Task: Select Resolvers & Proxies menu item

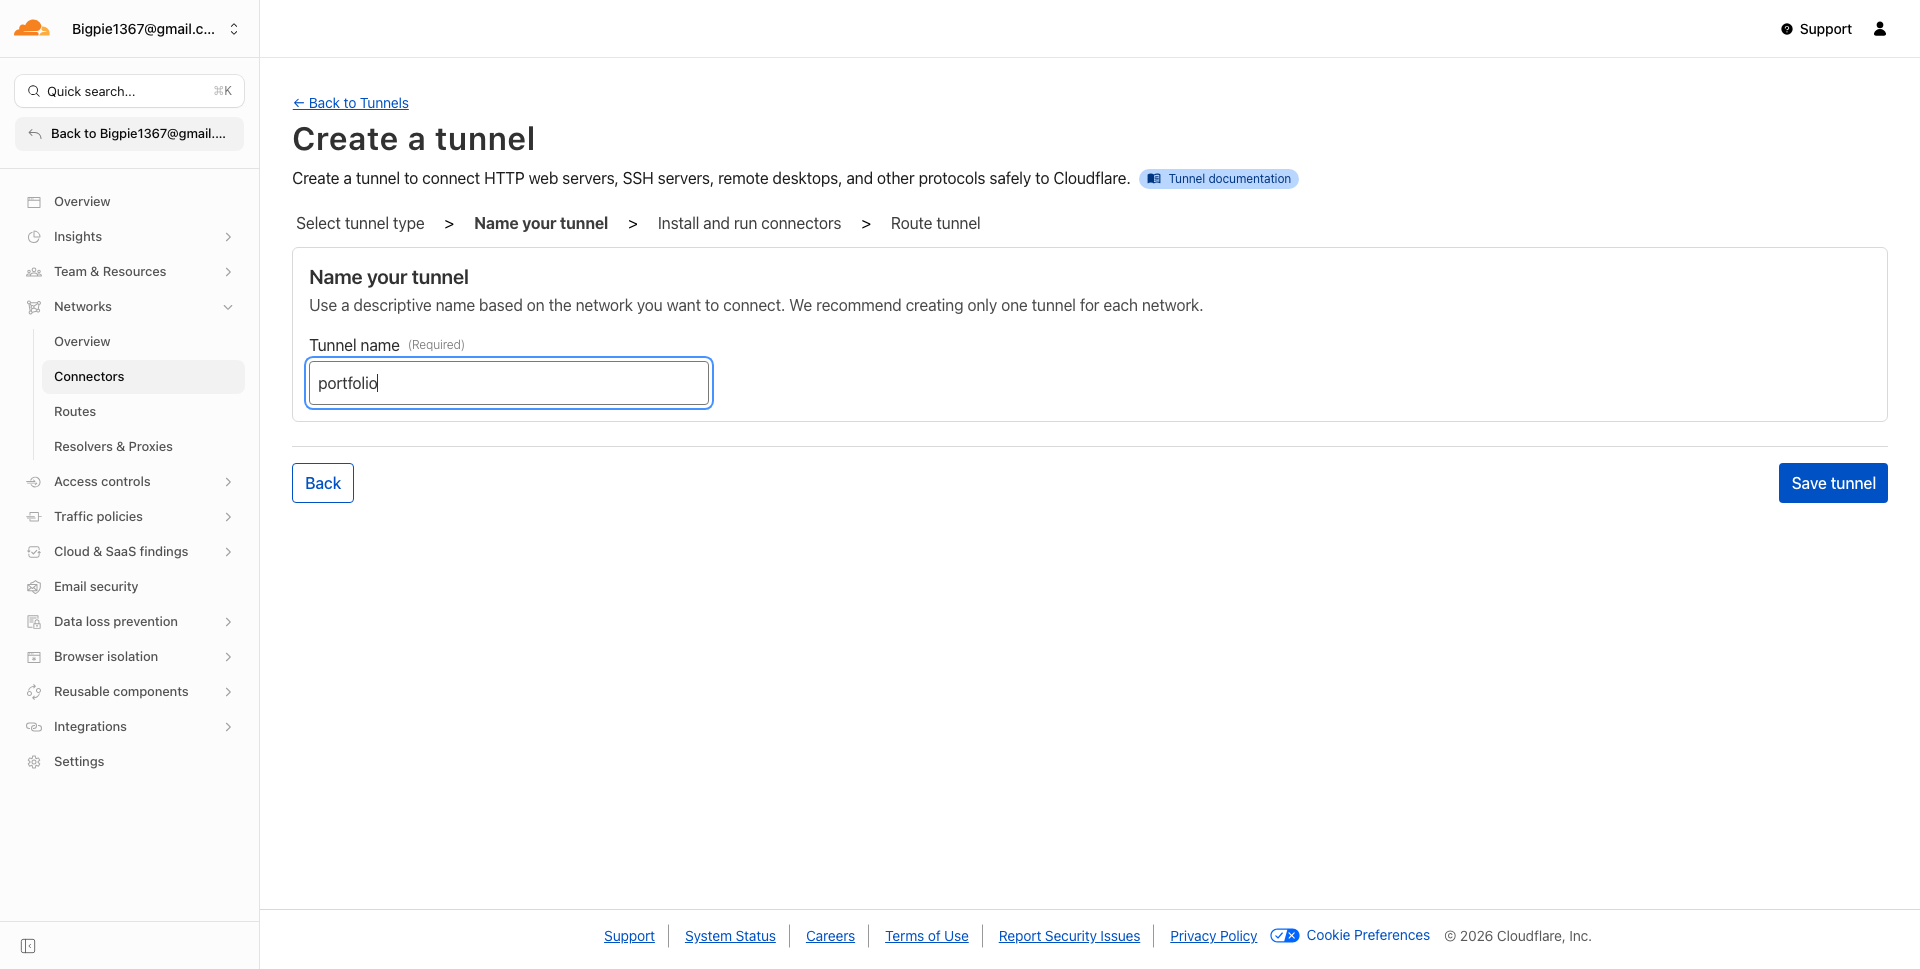Action: coord(113,447)
